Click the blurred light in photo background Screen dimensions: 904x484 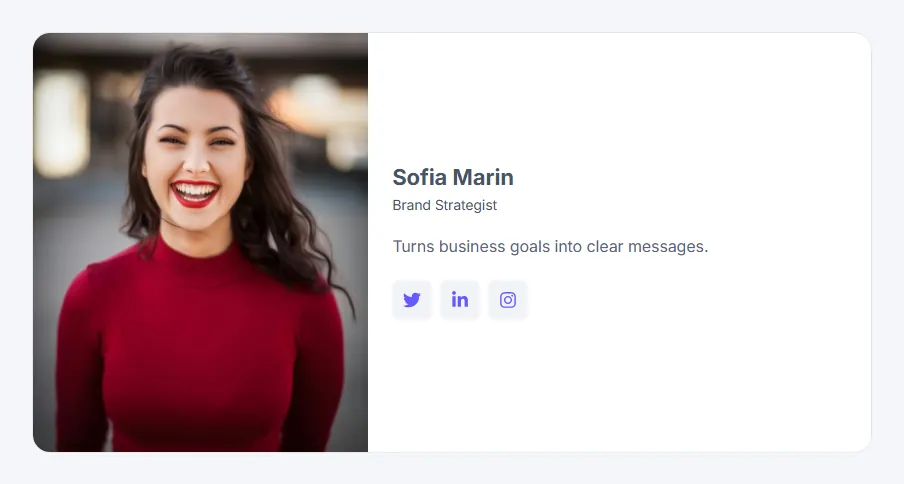click(61, 122)
